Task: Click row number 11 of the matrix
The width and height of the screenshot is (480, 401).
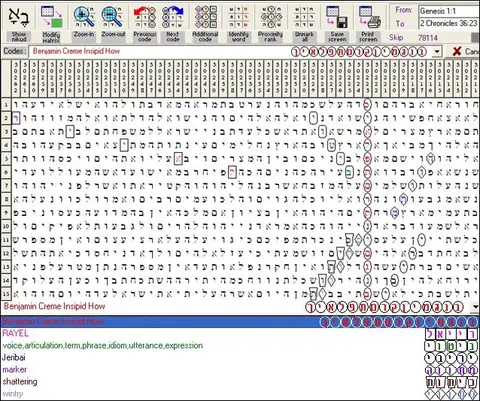Action: click(6, 240)
